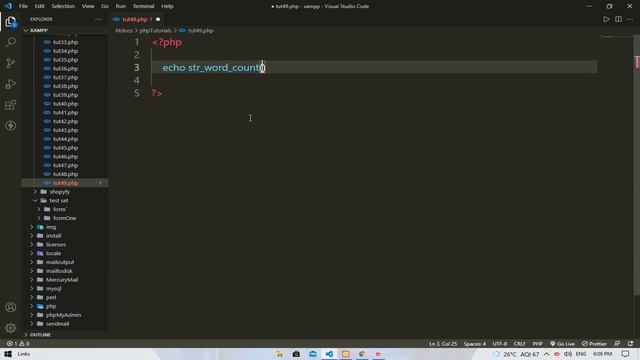Open the Explorer view in activity bar

[x=11, y=22]
